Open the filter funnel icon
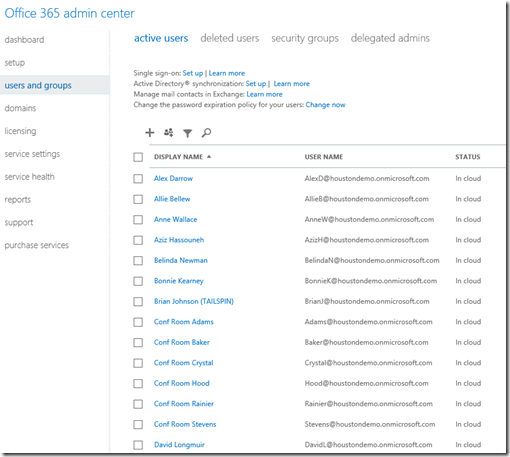 pyautogui.click(x=188, y=133)
